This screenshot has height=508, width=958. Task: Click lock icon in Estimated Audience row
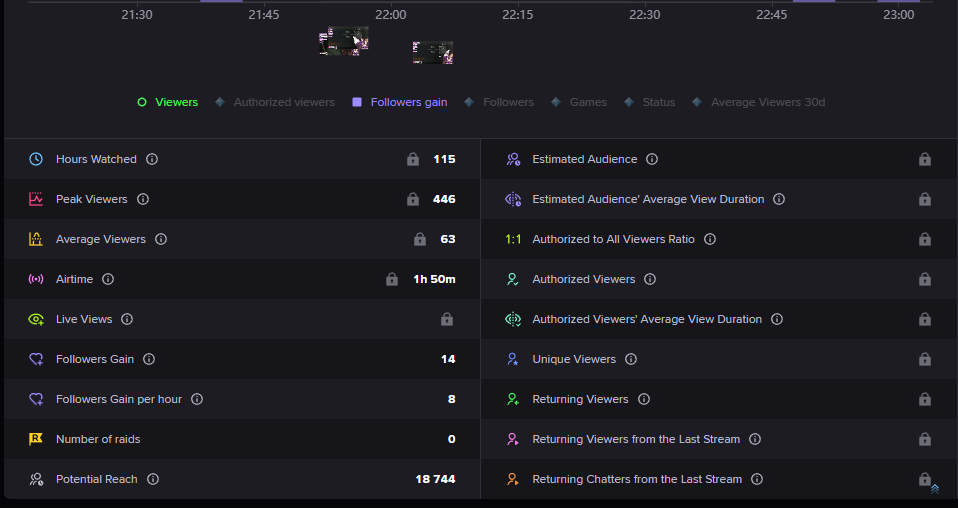925,159
